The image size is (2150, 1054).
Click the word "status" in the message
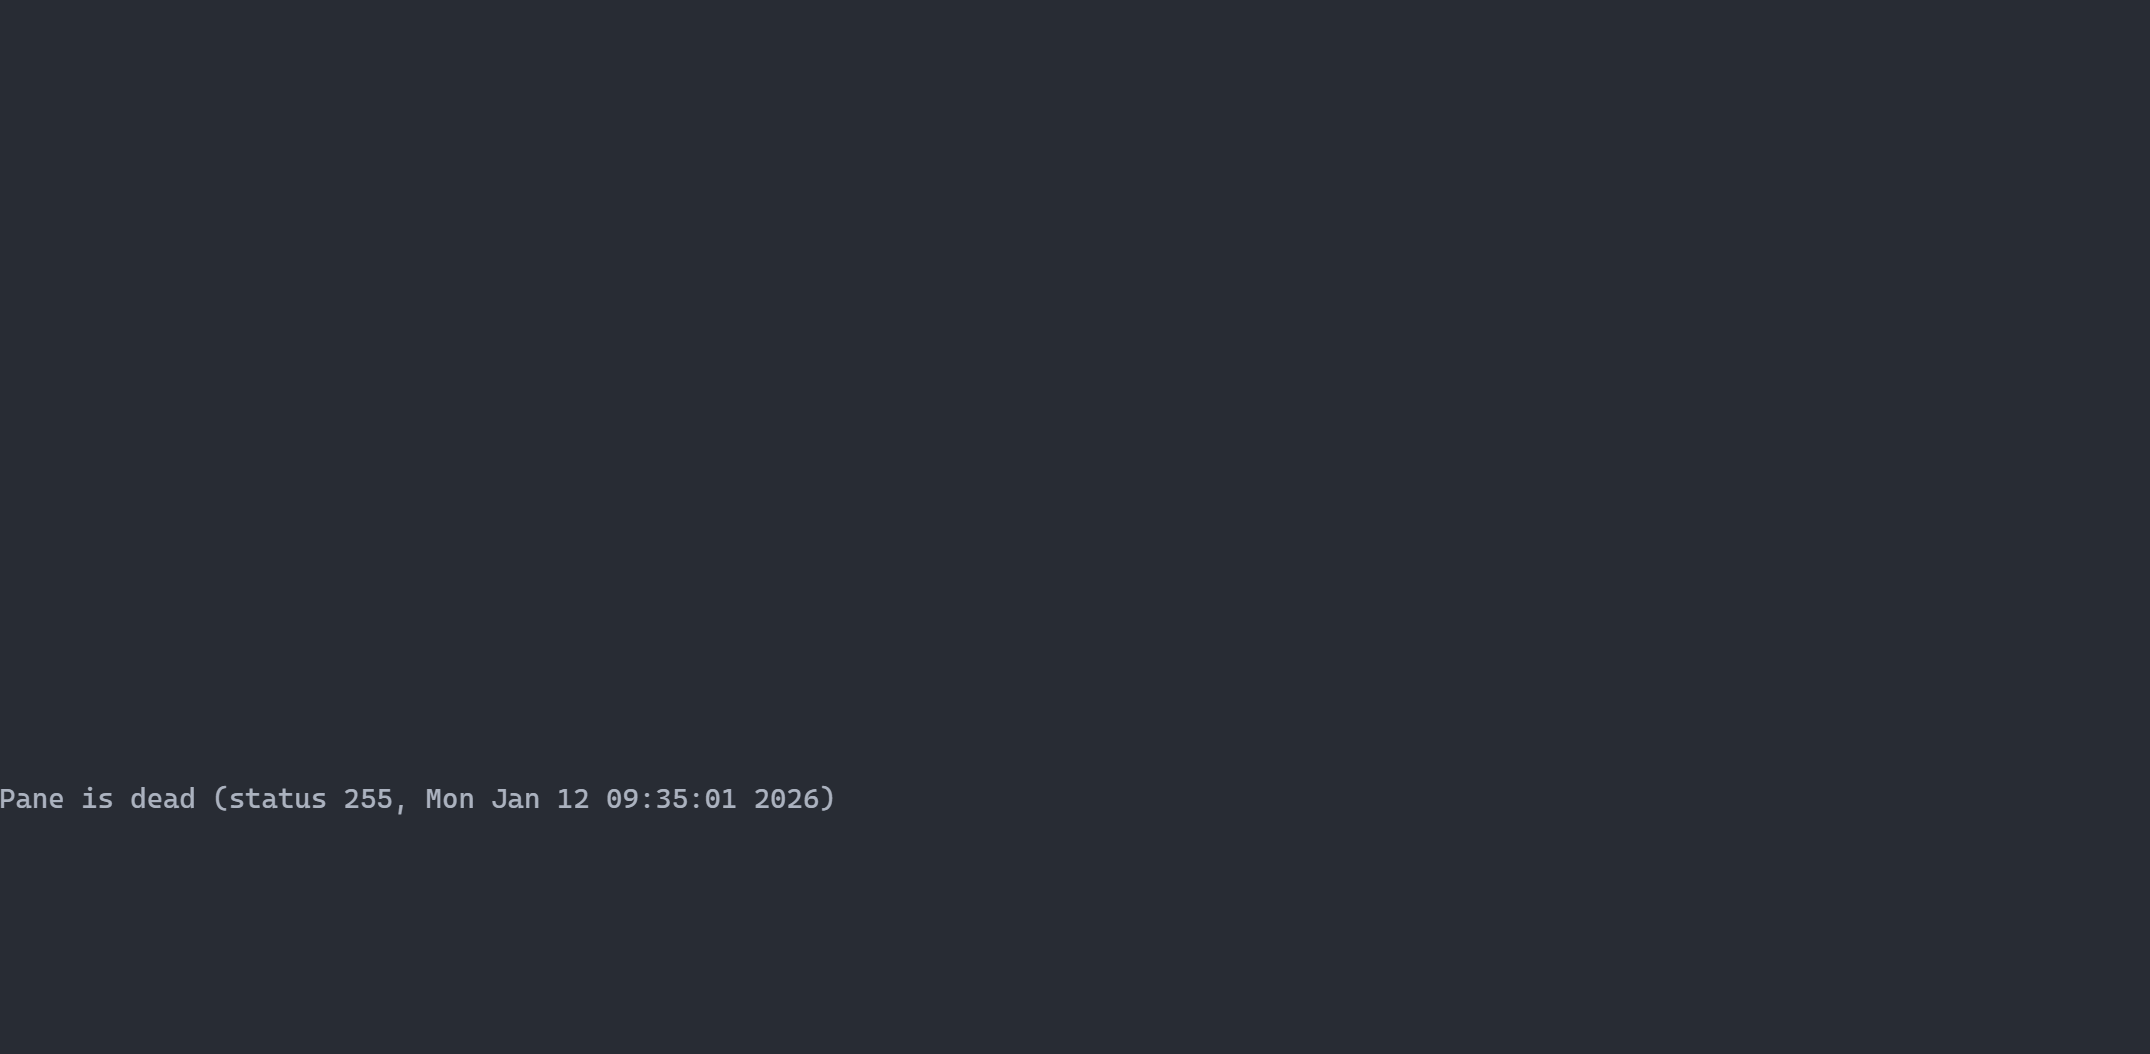point(278,799)
